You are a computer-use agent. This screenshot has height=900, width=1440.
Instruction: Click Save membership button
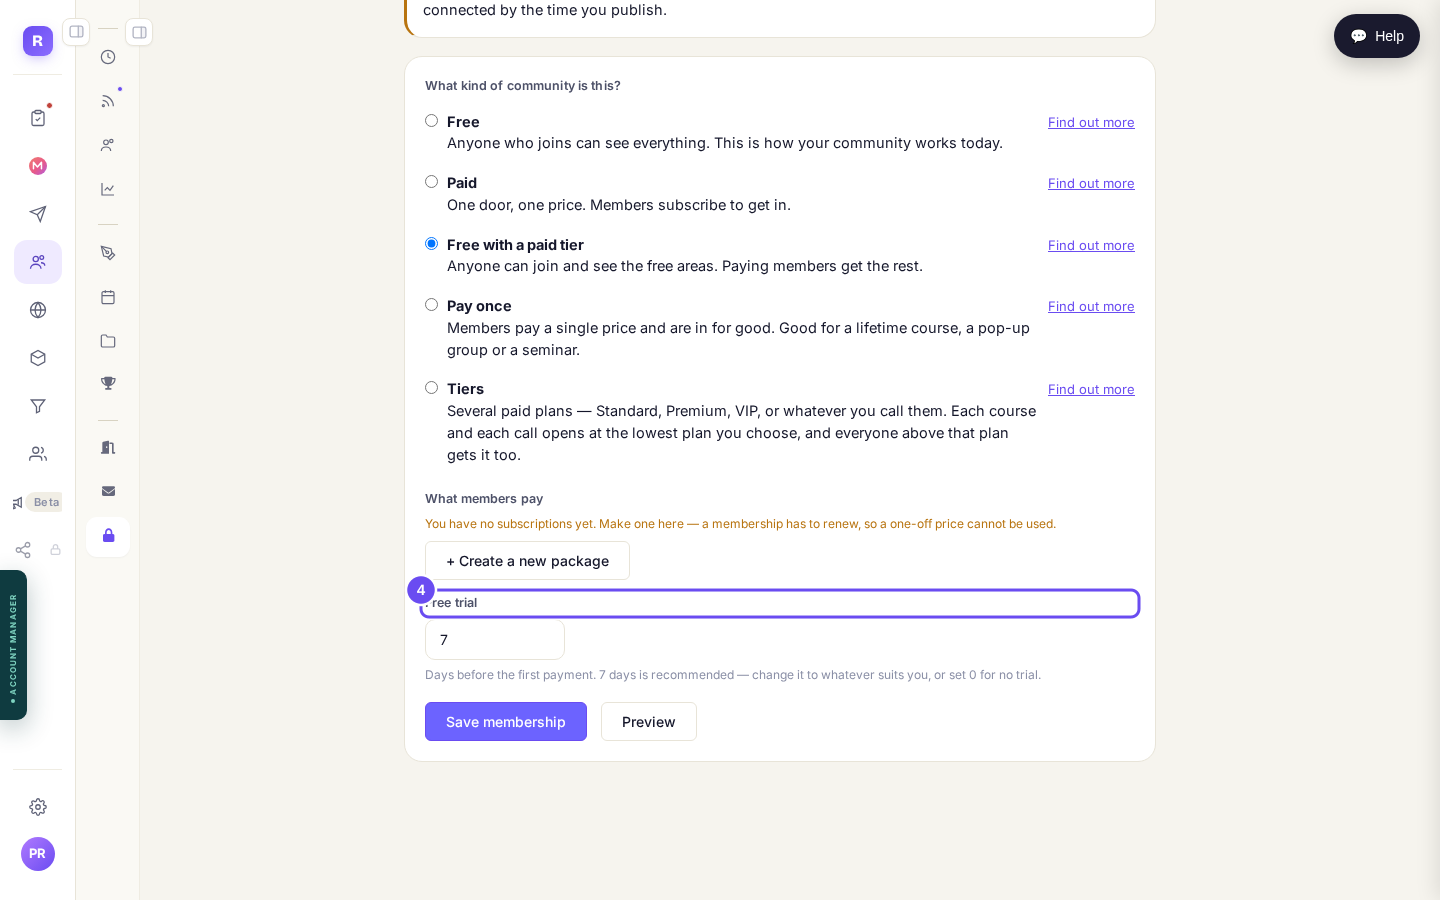click(506, 722)
